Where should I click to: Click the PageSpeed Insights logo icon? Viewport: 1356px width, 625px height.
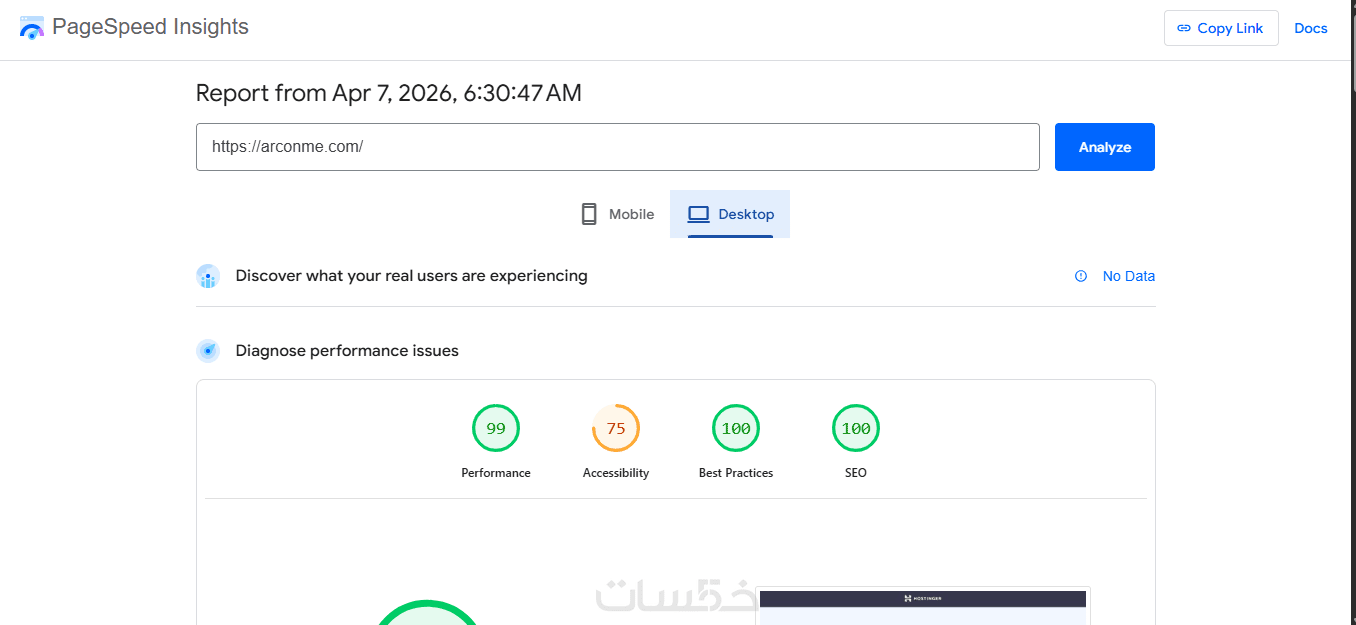click(x=32, y=28)
